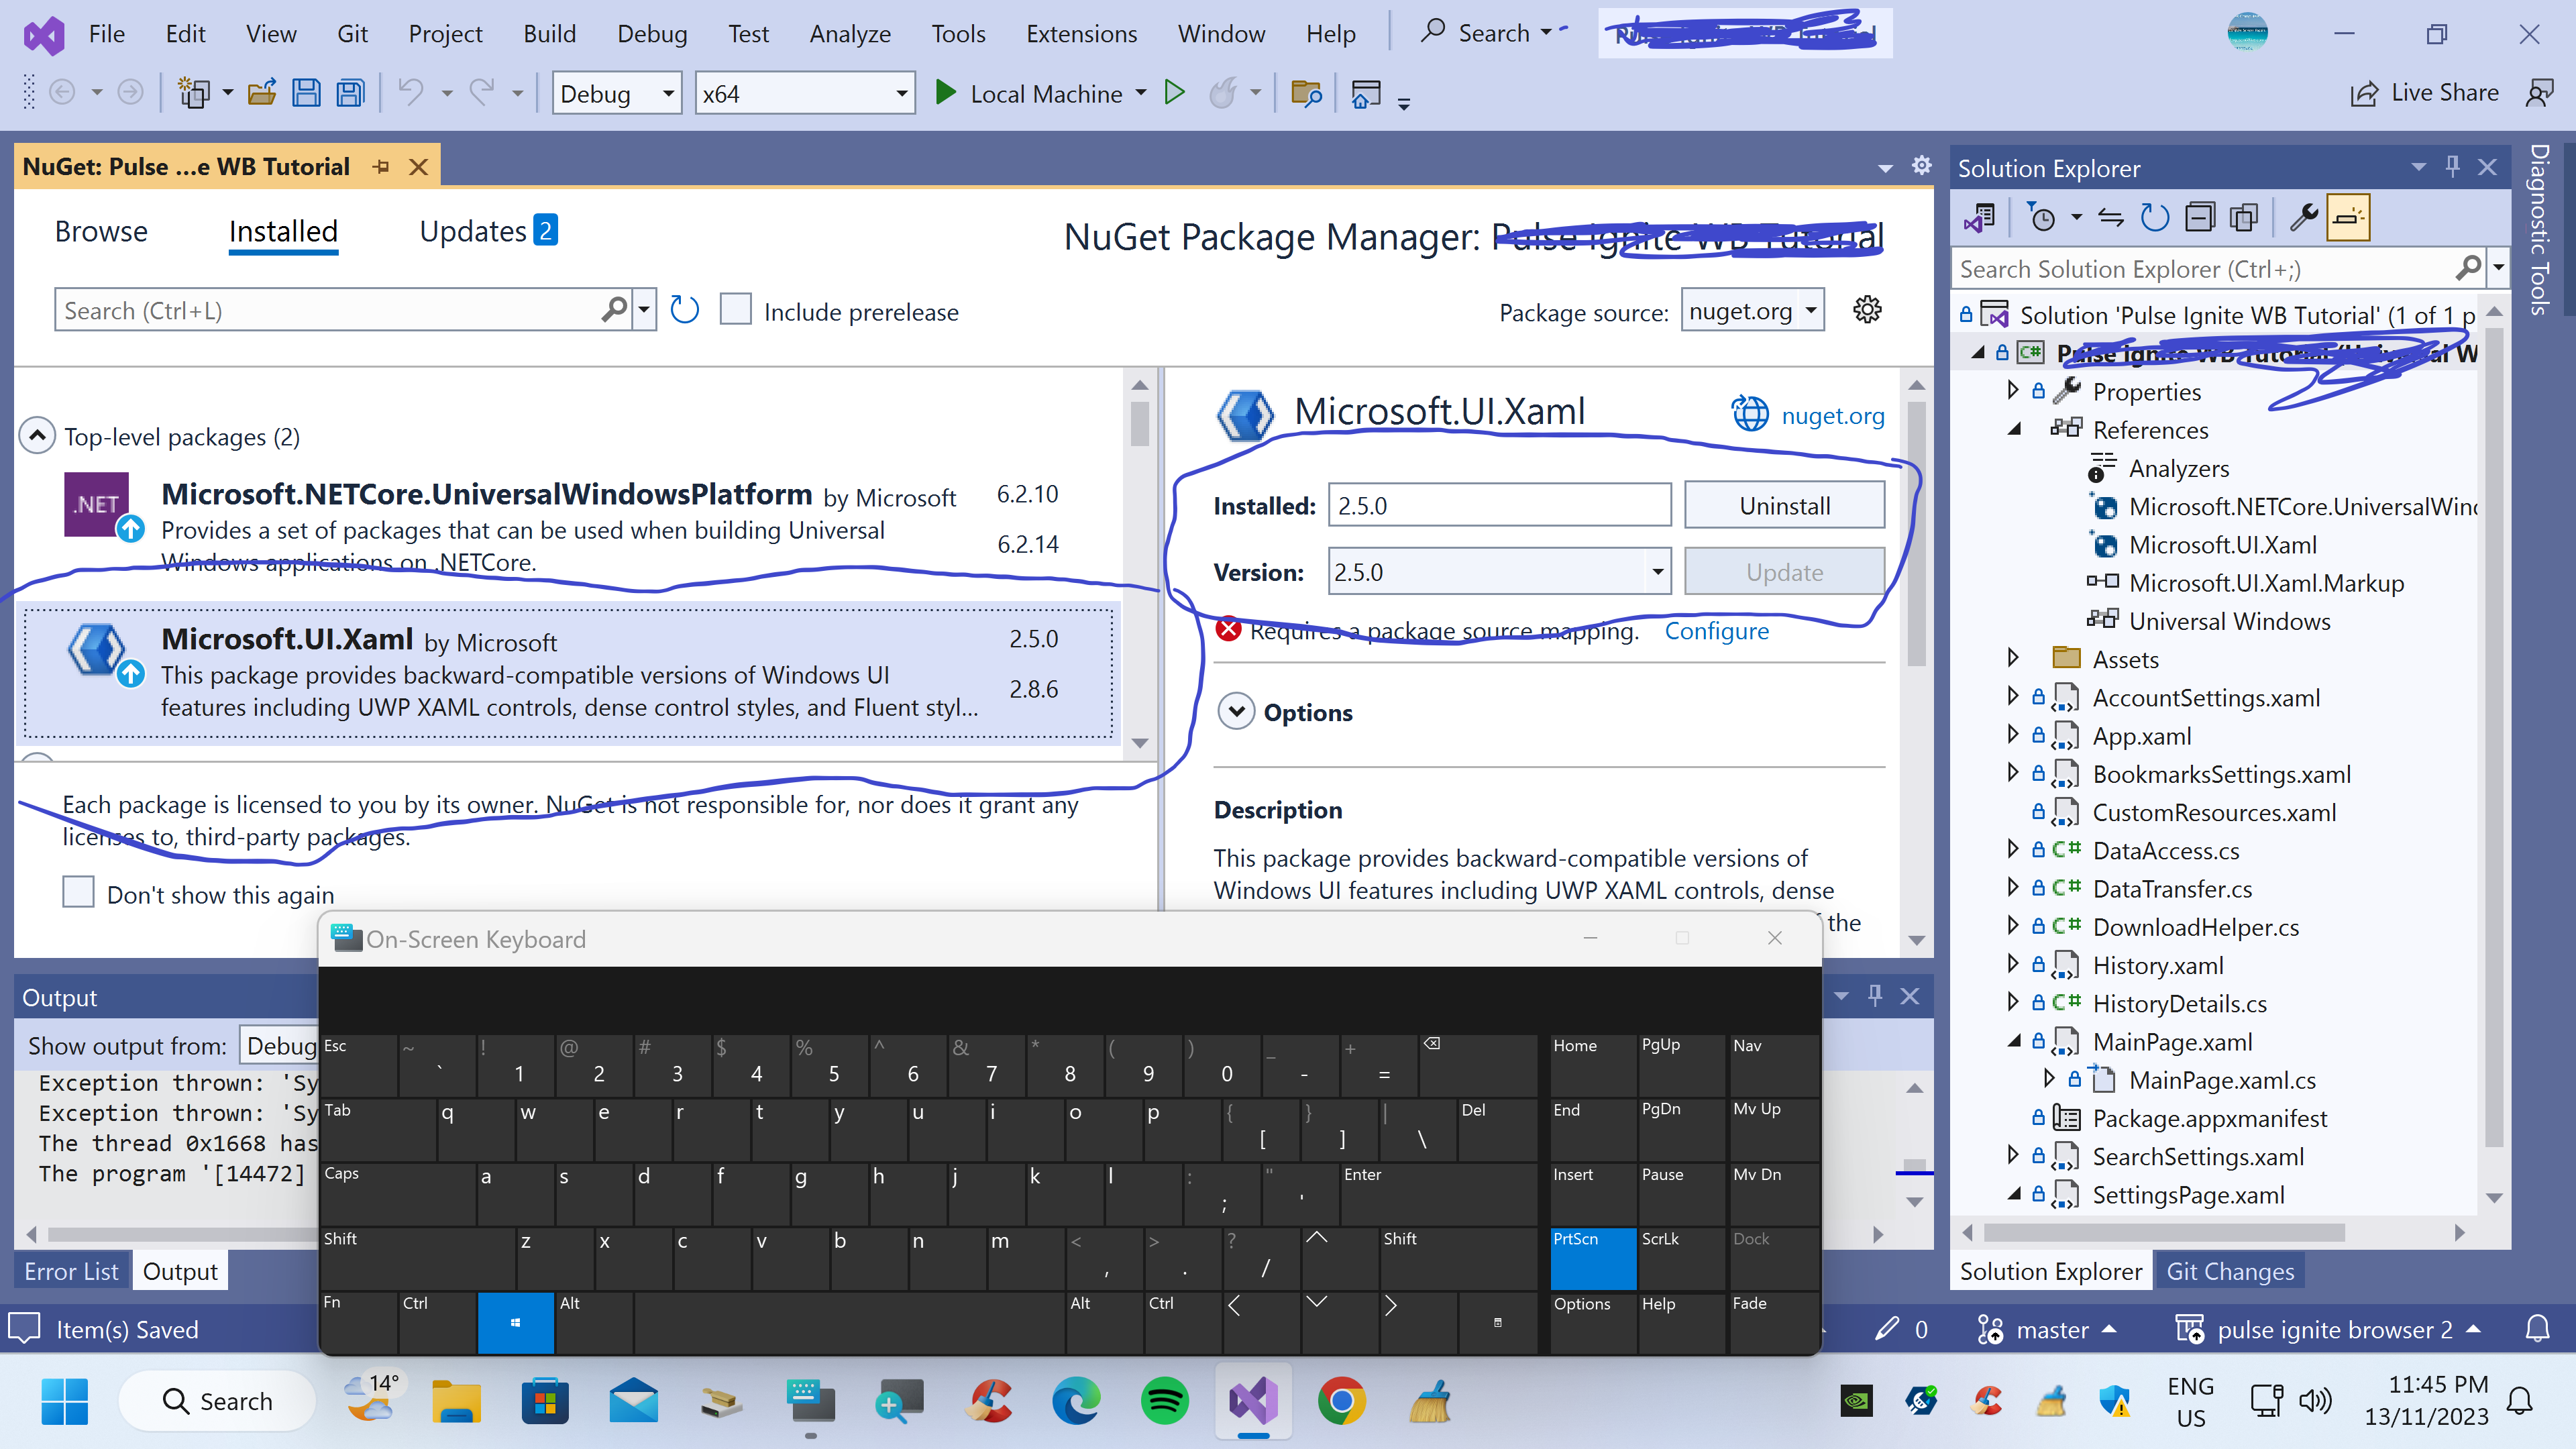2576x1449 pixels.
Task: Click the package details vertical scrollbar thumb
Action: click(1916, 533)
